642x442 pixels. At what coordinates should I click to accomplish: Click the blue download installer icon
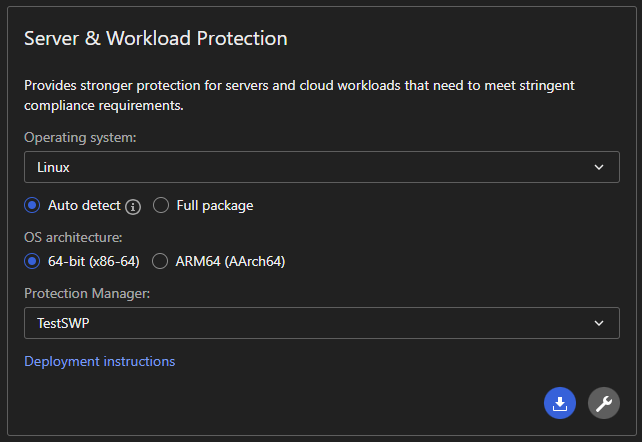tap(560, 403)
